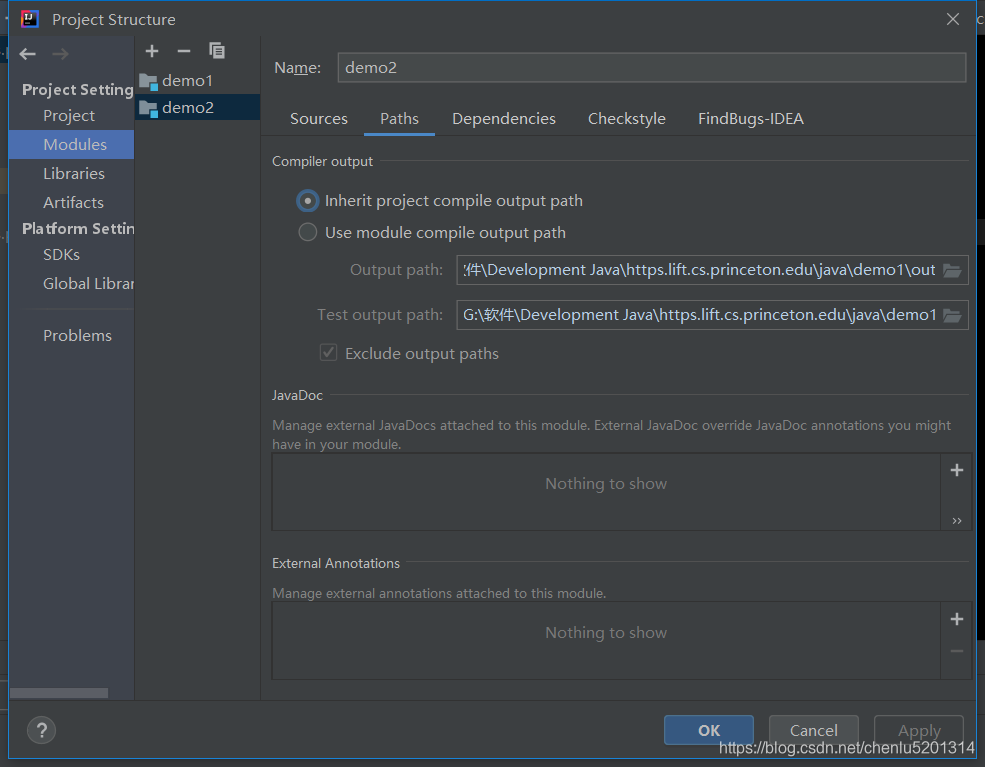The width and height of the screenshot is (985, 767).
Task: Select Use module compile output path
Action: 432,232
